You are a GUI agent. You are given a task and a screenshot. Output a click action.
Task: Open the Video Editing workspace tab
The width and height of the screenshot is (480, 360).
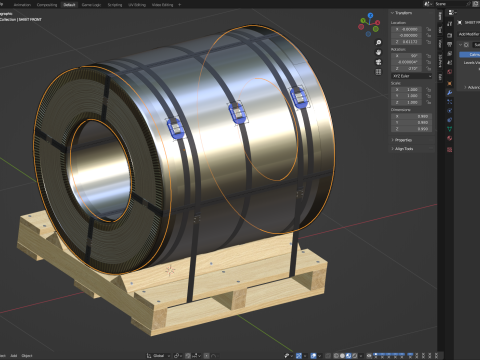click(x=162, y=5)
